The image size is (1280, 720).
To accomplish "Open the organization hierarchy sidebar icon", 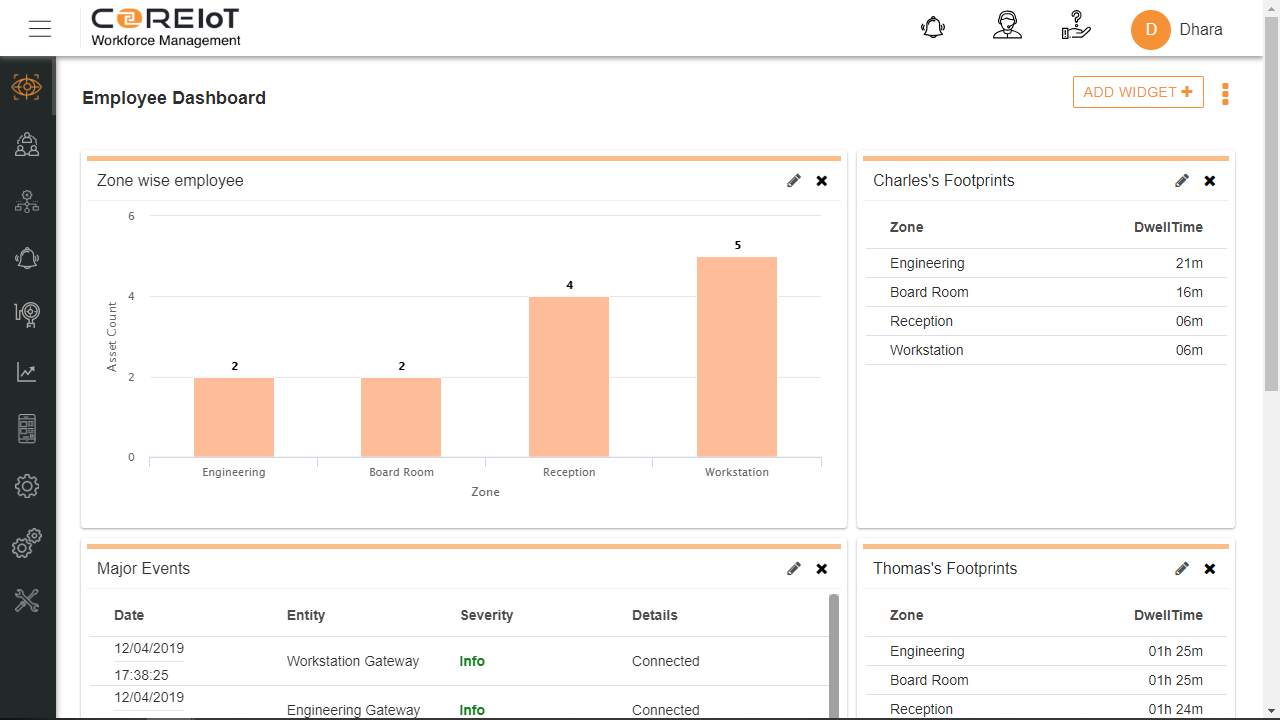I will point(27,202).
